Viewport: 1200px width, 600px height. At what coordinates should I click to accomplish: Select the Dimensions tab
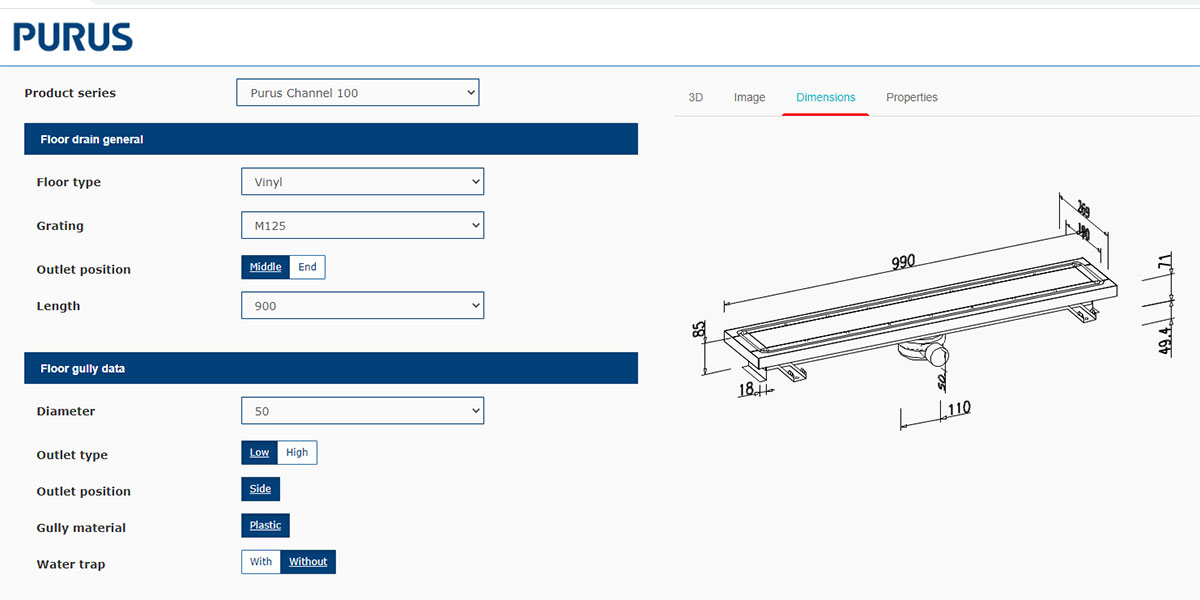click(x=826, y=97)
